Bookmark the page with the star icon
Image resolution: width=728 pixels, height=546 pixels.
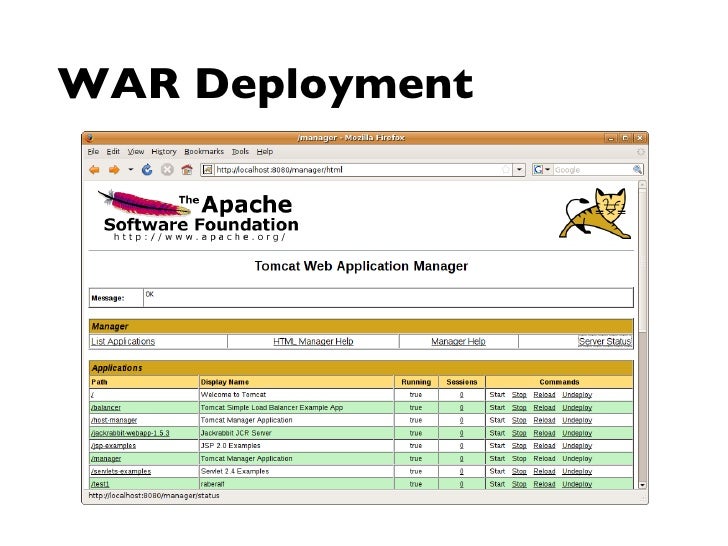(x=506, y=170)
